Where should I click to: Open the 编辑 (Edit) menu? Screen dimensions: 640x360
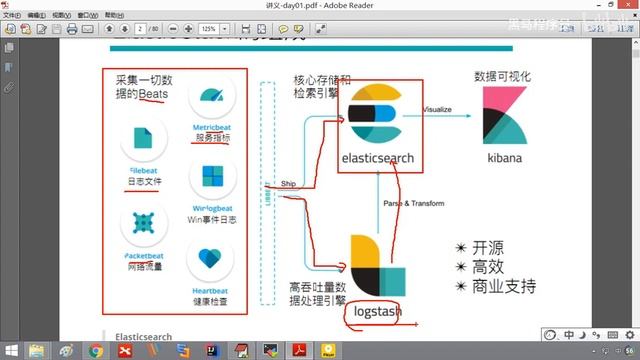(x=36, y=16)
